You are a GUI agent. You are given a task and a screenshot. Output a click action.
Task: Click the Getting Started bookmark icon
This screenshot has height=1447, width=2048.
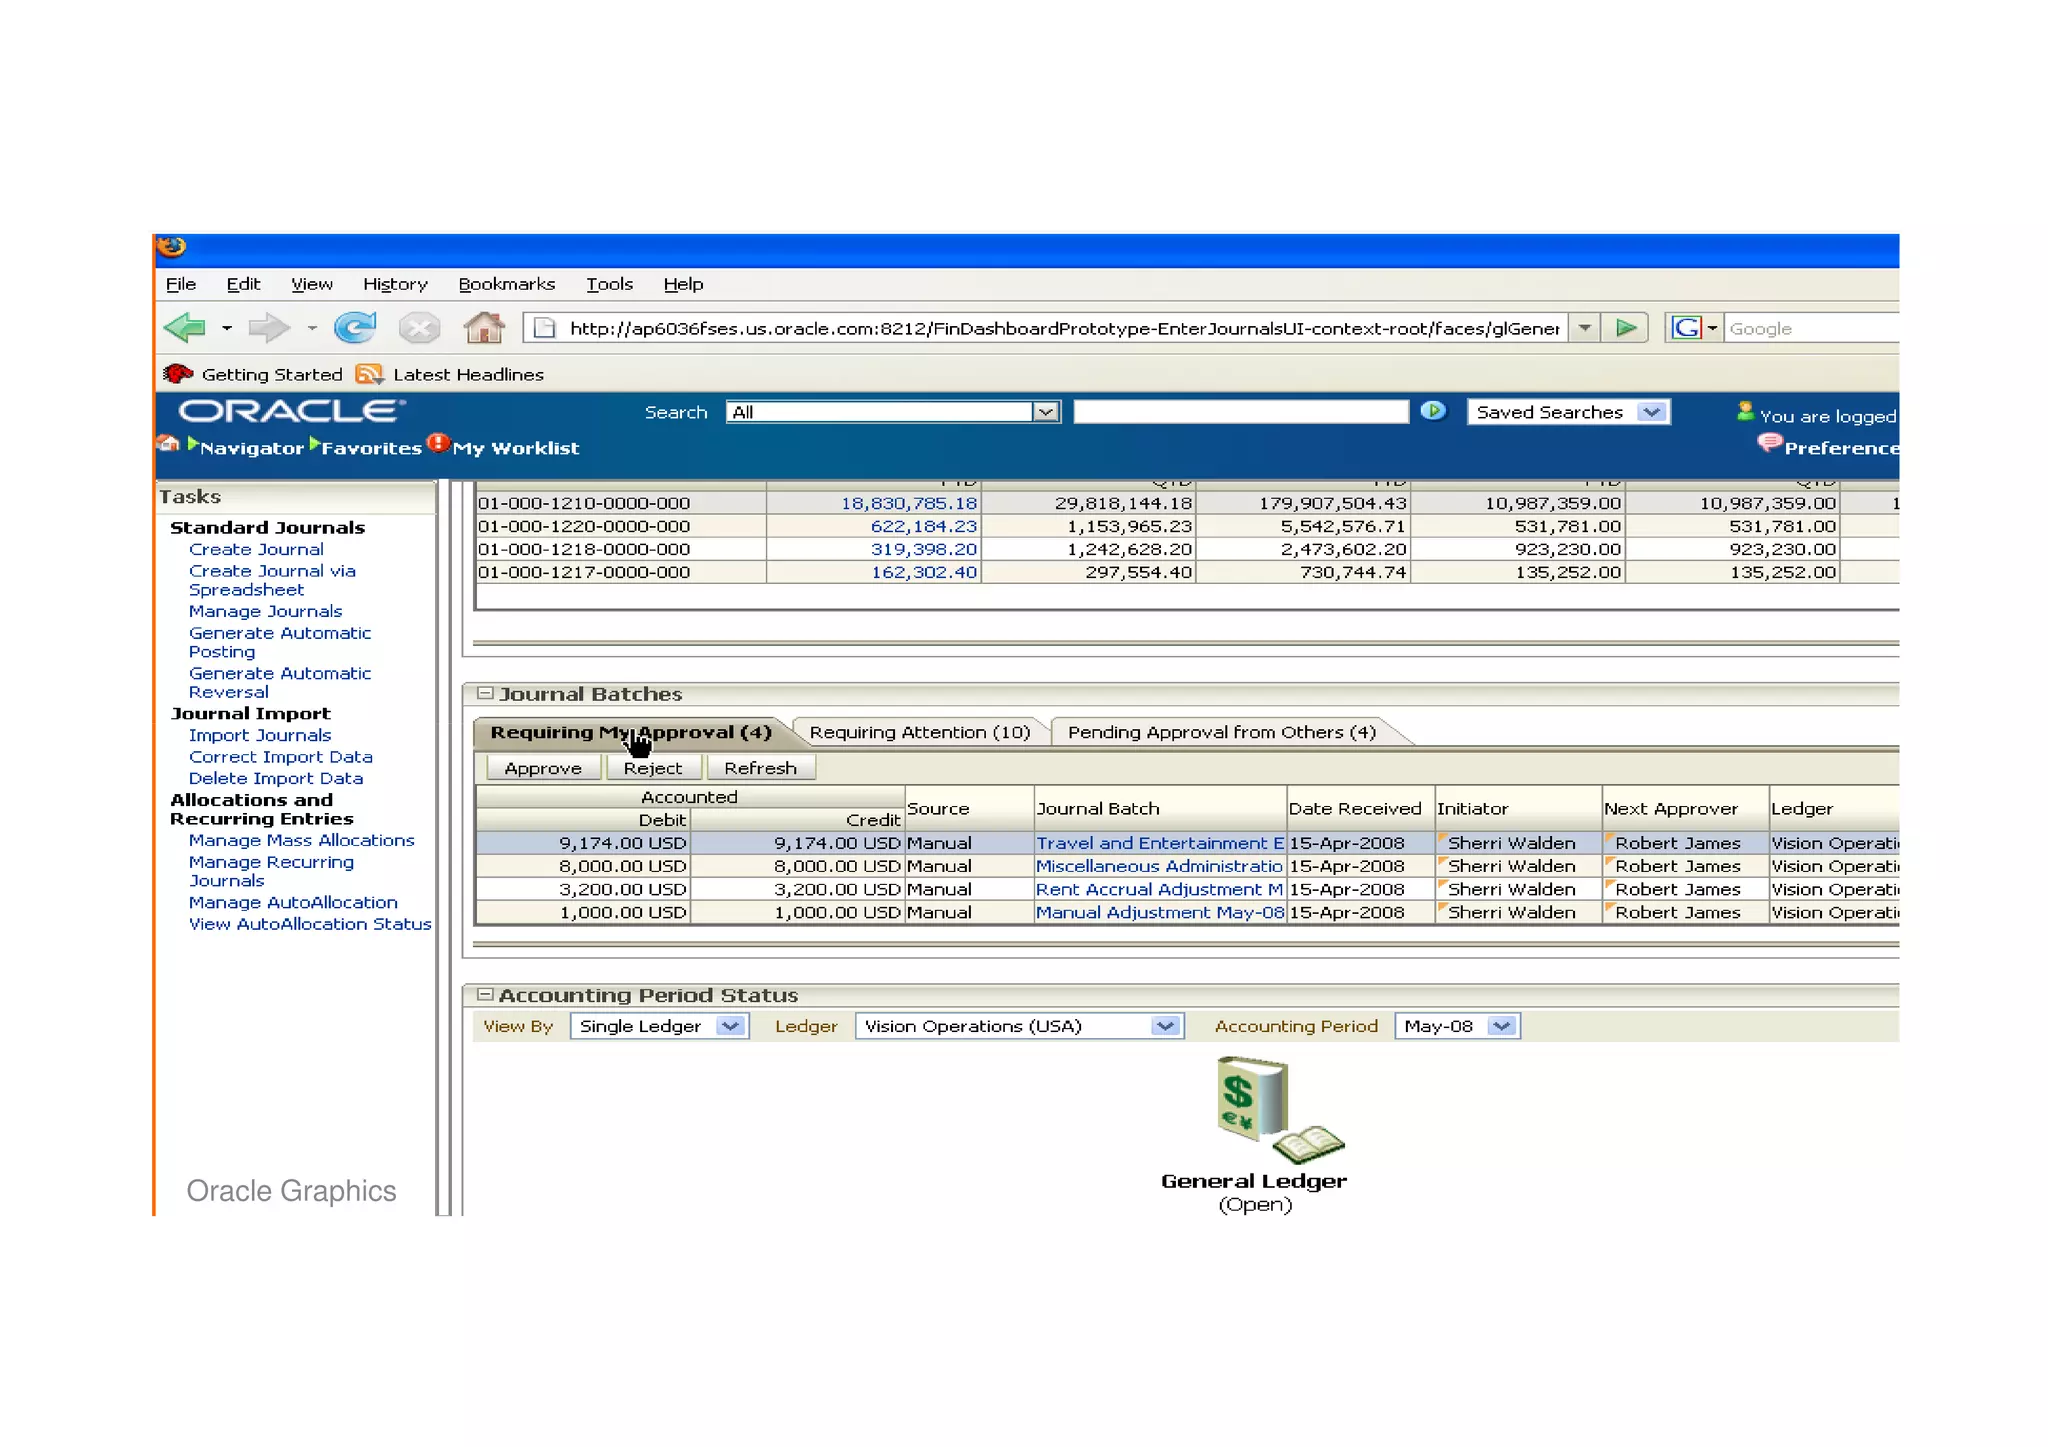click(x=178, y=374)
